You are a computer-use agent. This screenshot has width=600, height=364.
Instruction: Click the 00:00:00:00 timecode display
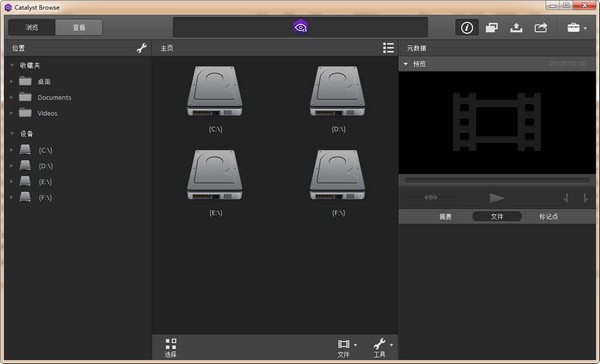(567, 64)
